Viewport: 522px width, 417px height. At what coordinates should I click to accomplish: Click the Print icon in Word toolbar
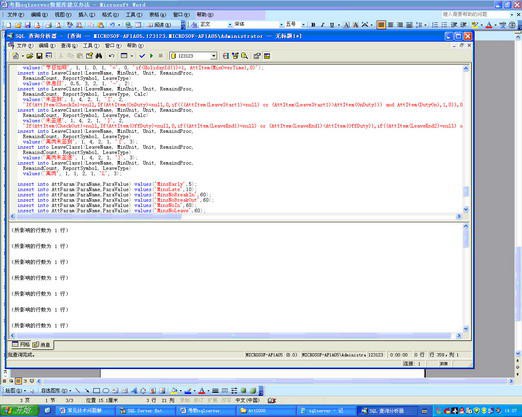point(49,25)
